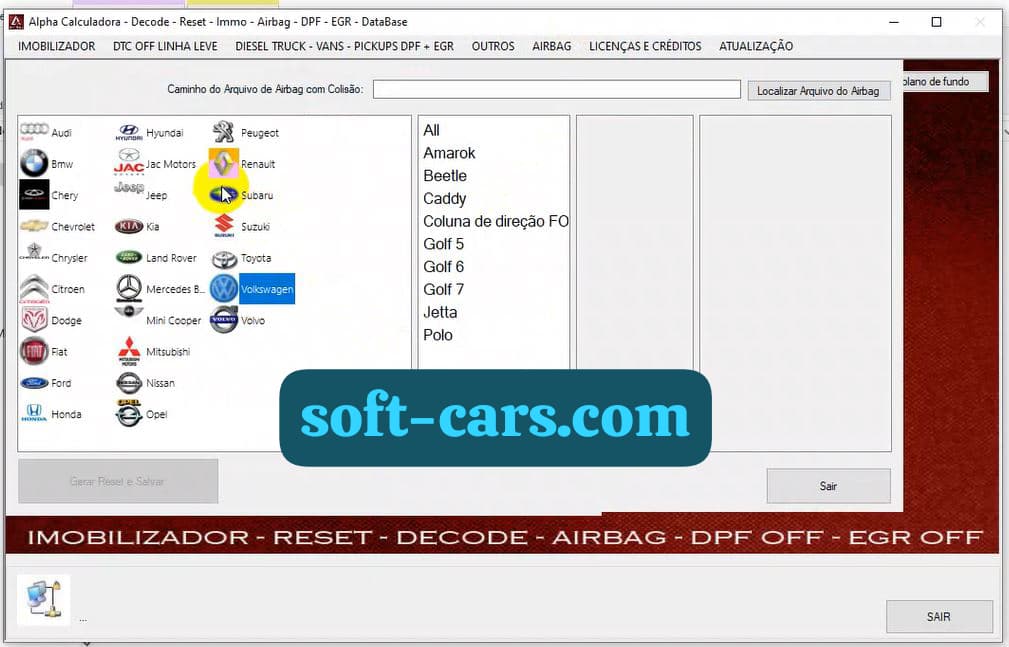Click the network connection icon at bottom
The width and height of the screenshot is (1009, 647).
(x=44, y=599)
